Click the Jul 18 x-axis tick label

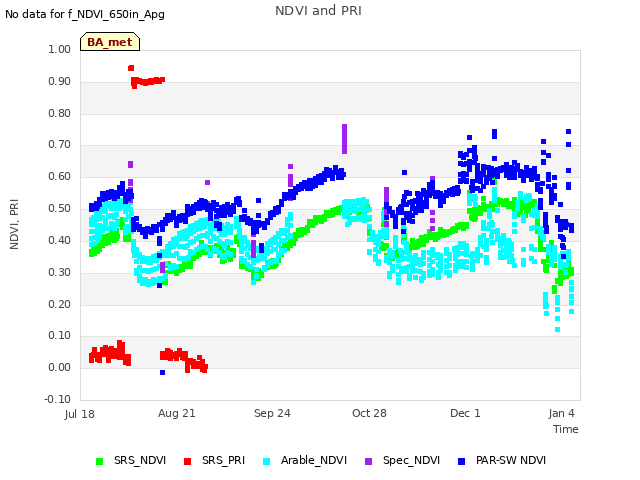(x=80, y=414)
